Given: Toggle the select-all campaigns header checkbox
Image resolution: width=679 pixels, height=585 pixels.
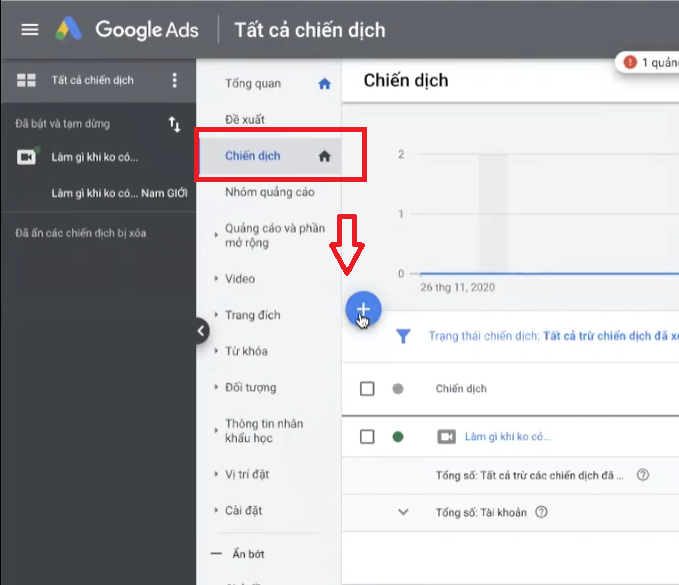Looking at the screenshot, I should [367, 389].
